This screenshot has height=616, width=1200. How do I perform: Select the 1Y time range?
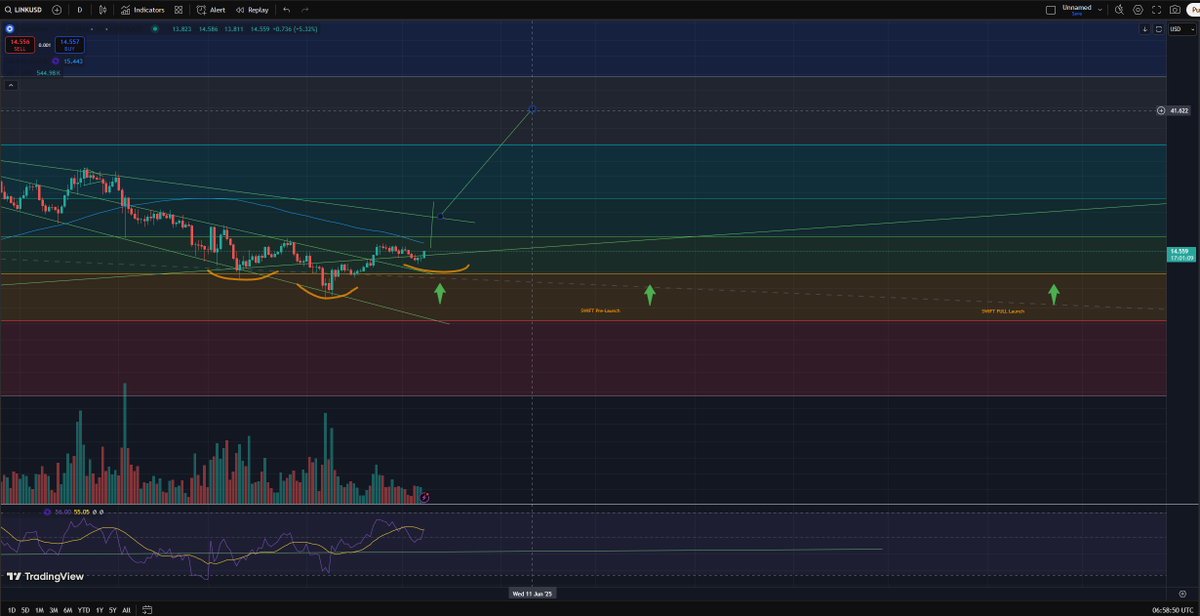tap(99, 609)
